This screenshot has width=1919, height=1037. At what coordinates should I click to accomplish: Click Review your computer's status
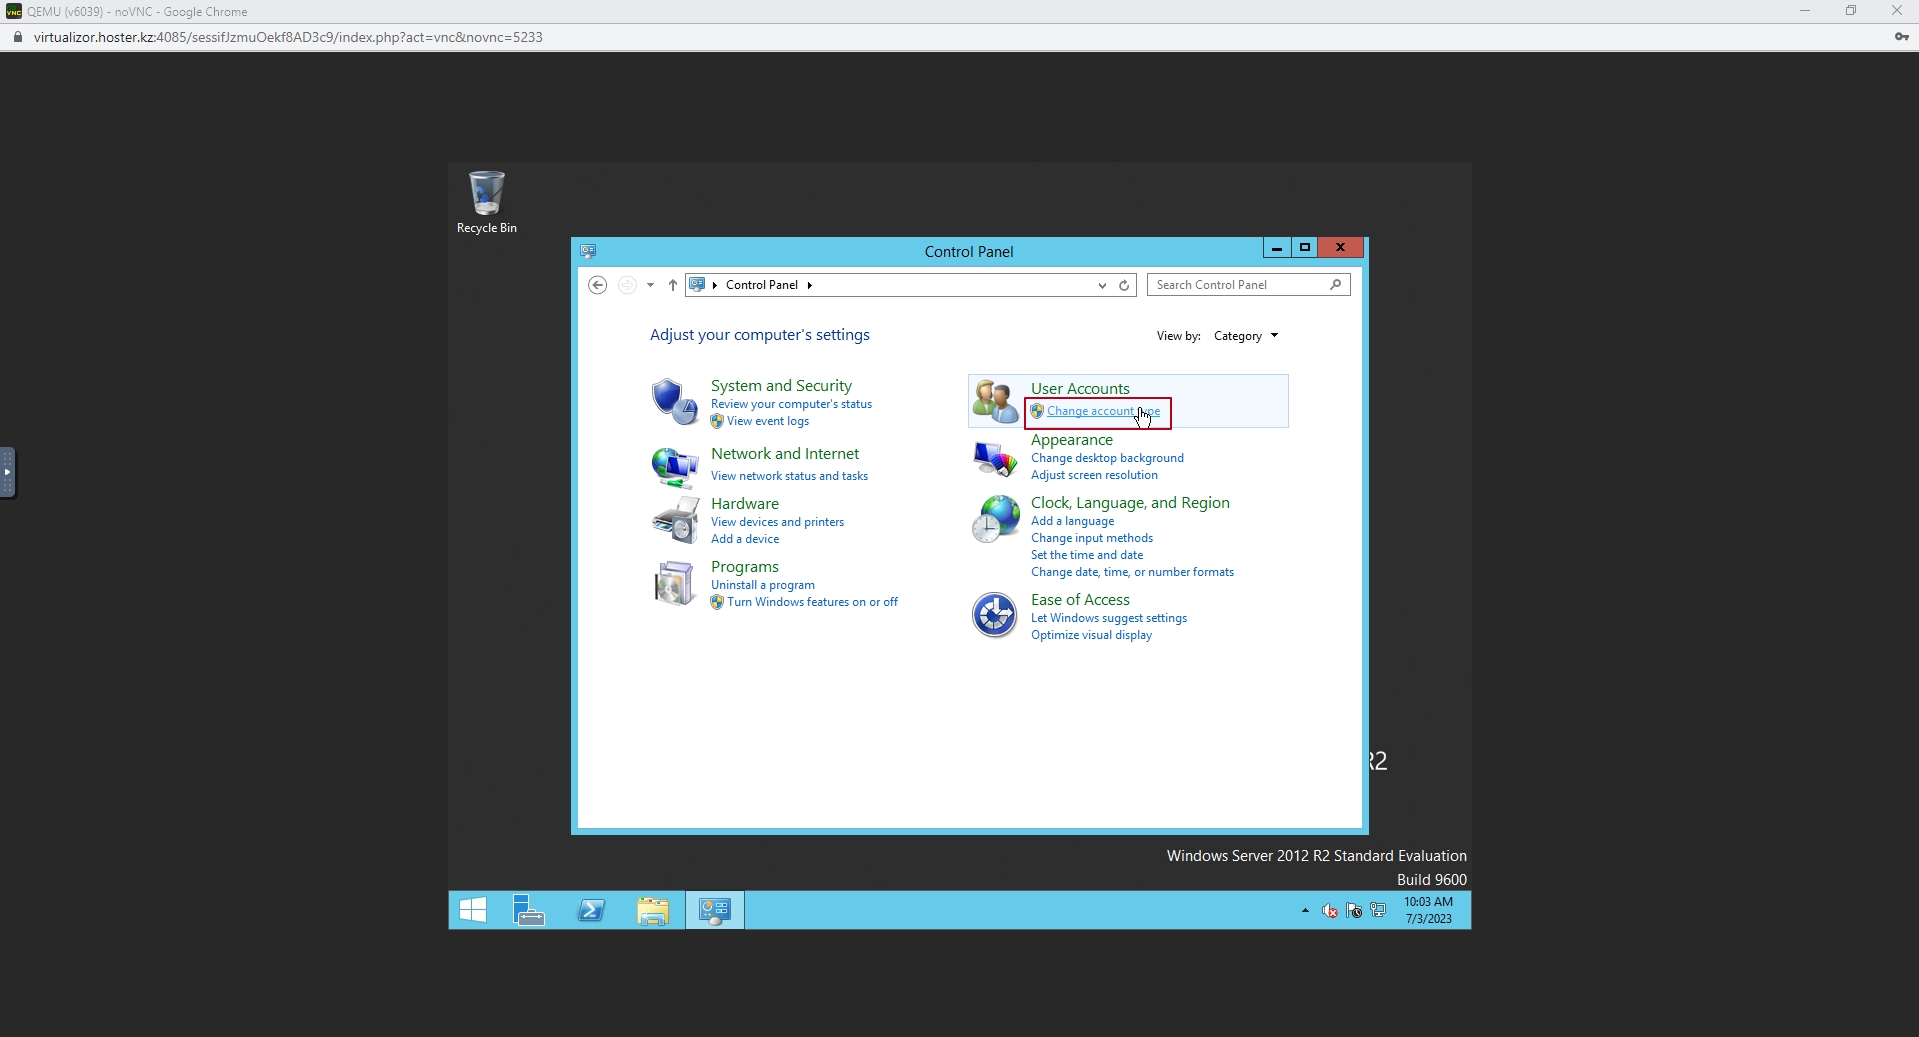click(x=791, y=404)
